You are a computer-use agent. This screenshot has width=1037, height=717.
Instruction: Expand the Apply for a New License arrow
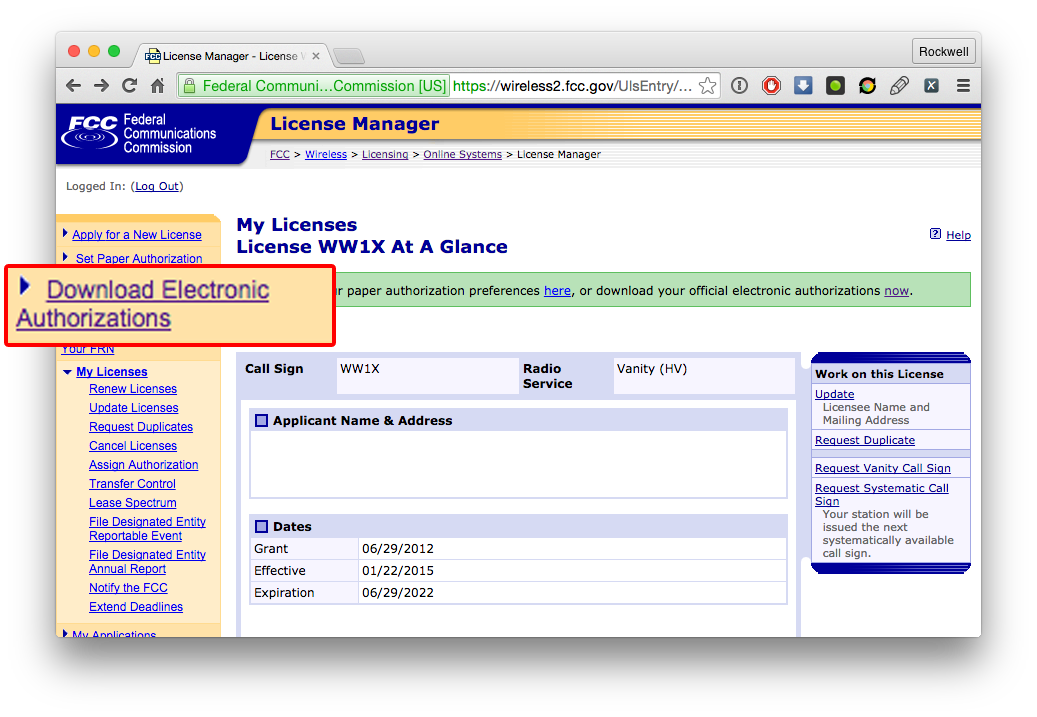coord(65,234)
